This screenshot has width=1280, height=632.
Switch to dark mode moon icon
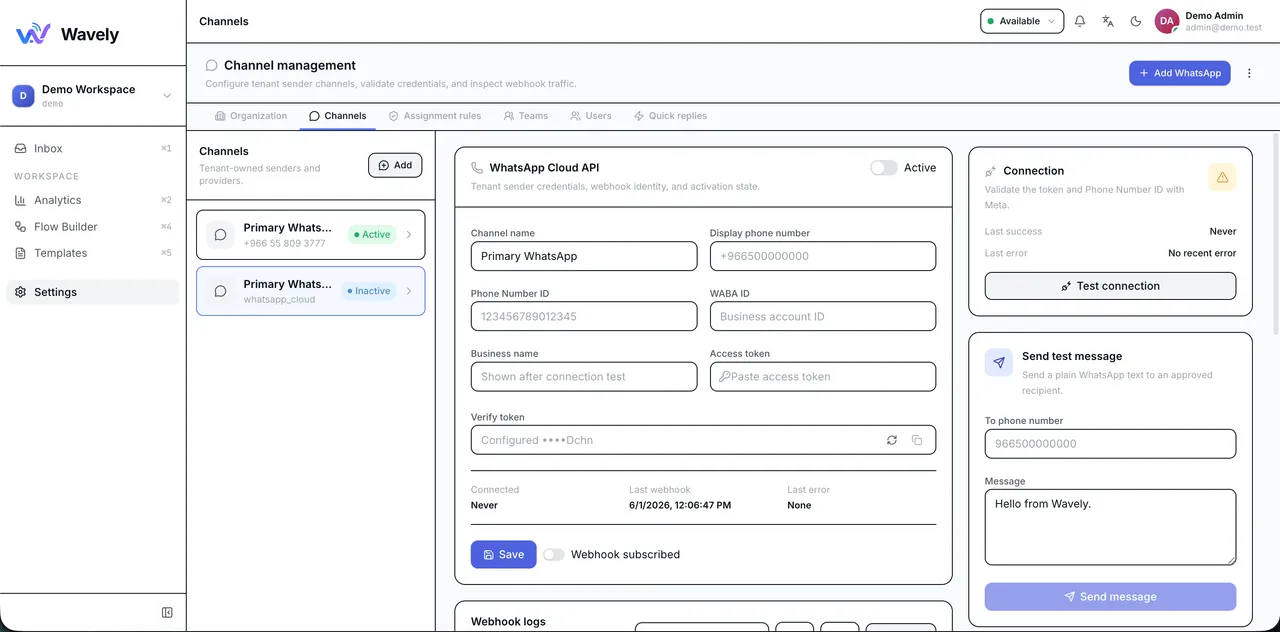[x=1136, y=21]
